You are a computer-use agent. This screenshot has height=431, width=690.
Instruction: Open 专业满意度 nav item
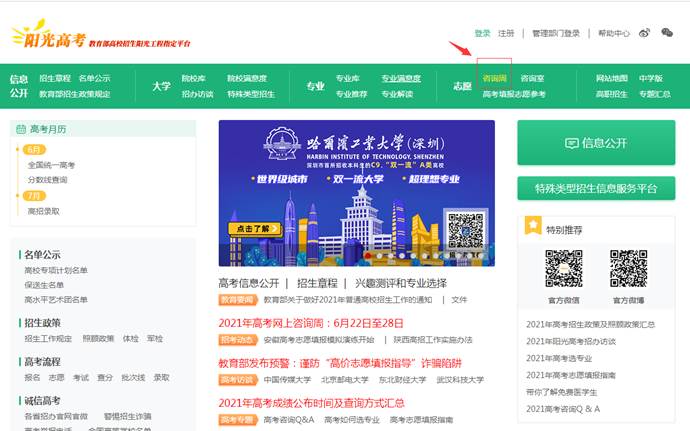tap(401, 78)
